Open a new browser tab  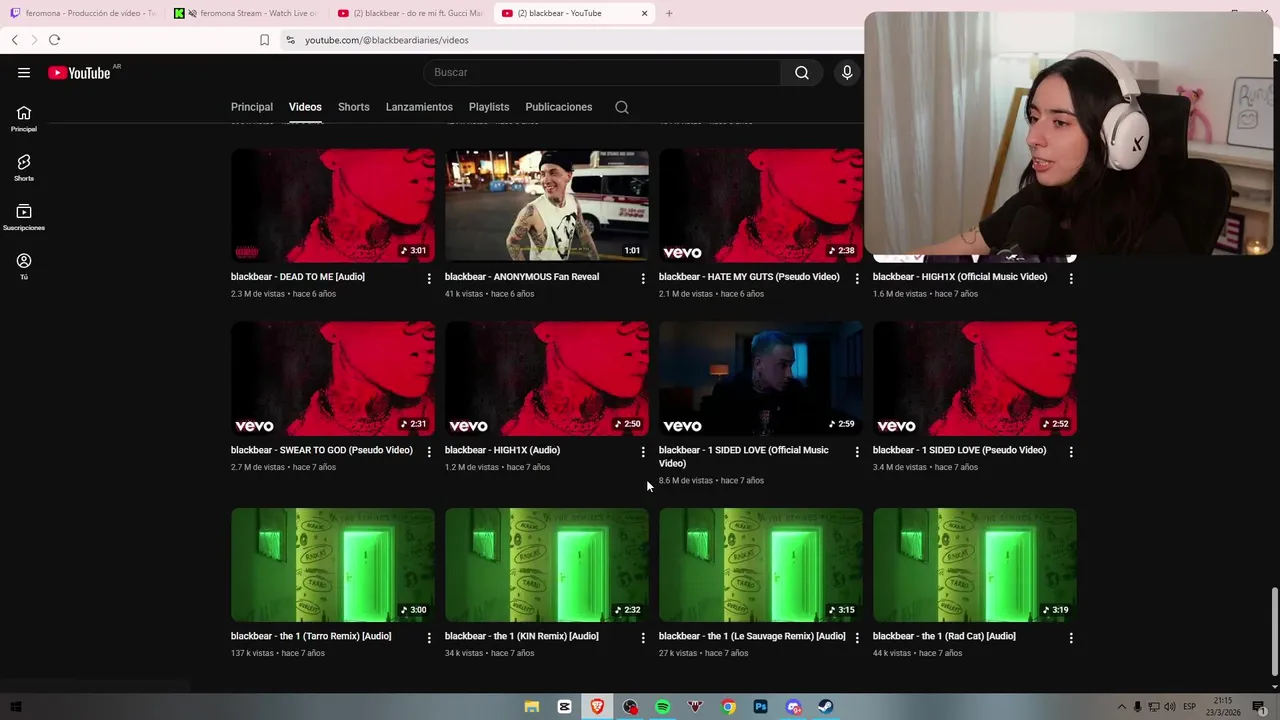point(669,13)
